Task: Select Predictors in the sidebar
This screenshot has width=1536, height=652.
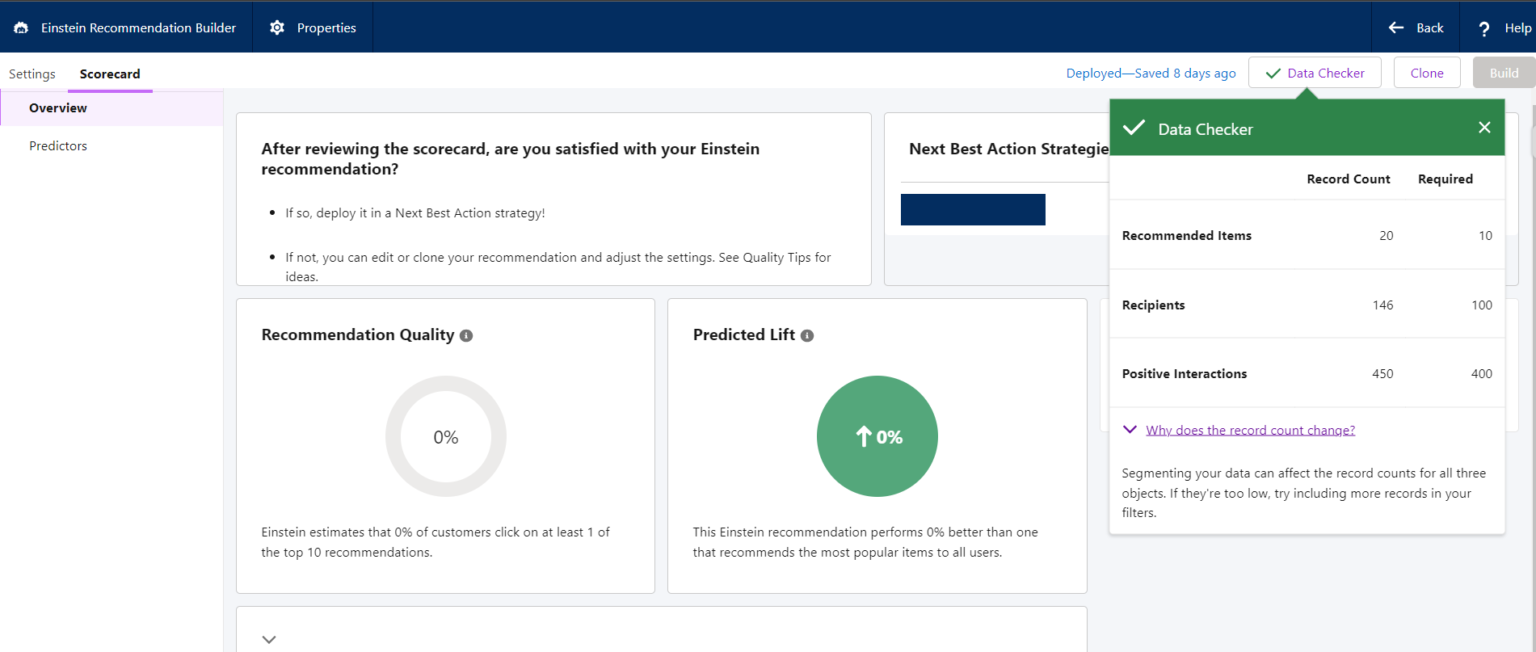Action: 58,145
